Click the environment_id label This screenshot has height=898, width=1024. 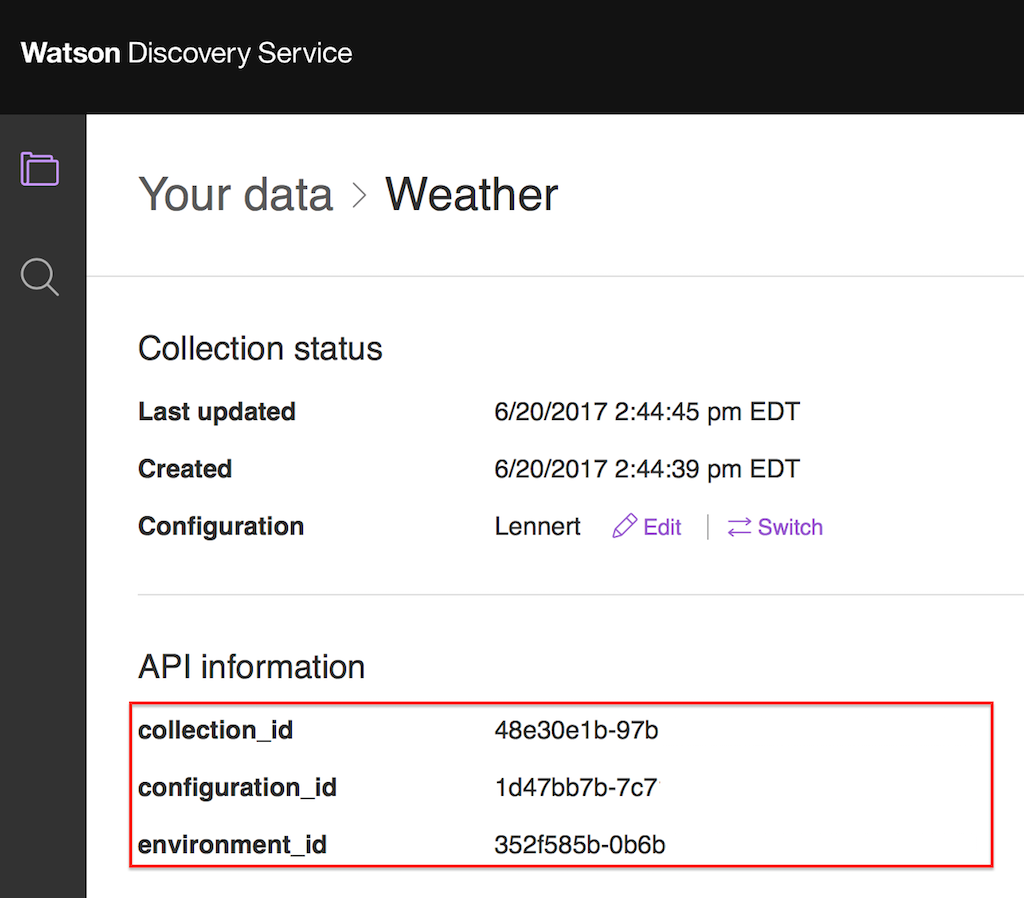(x=232, y=845)
